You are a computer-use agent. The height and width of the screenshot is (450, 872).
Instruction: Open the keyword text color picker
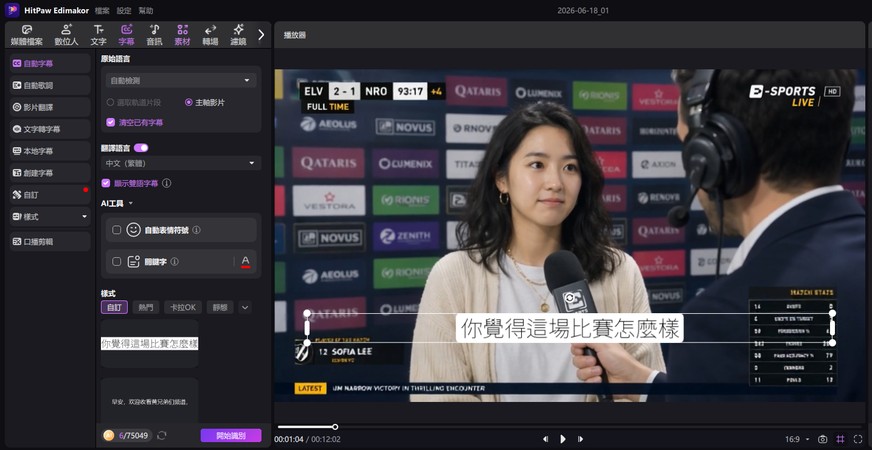245,261
